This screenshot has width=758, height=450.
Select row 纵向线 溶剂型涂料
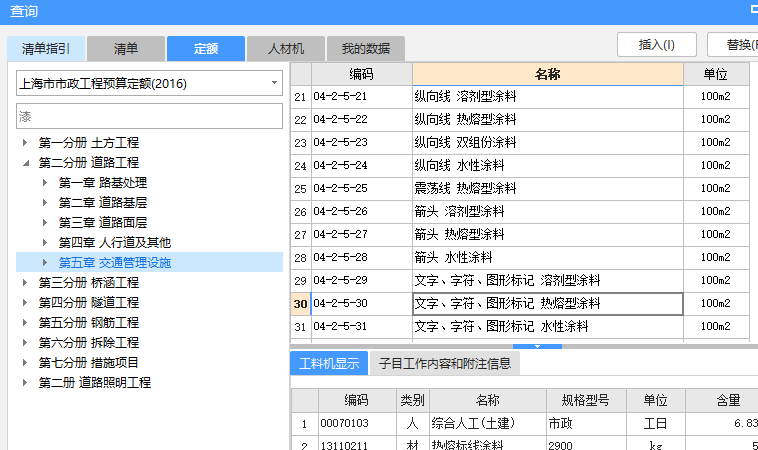coord(548,97)
